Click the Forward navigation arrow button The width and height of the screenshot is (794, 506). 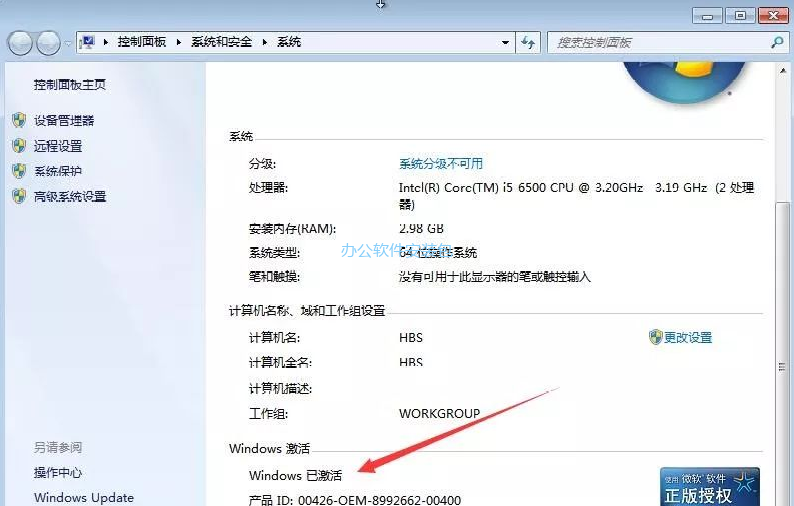click(49, 43)
